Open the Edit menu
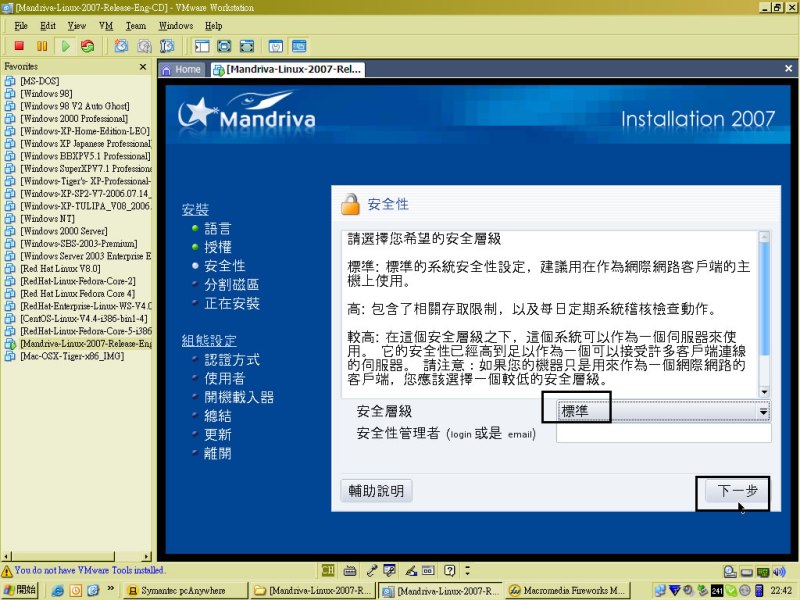This screenshot has height=600, width=800. pyautogui.click(x=48, y=26)
